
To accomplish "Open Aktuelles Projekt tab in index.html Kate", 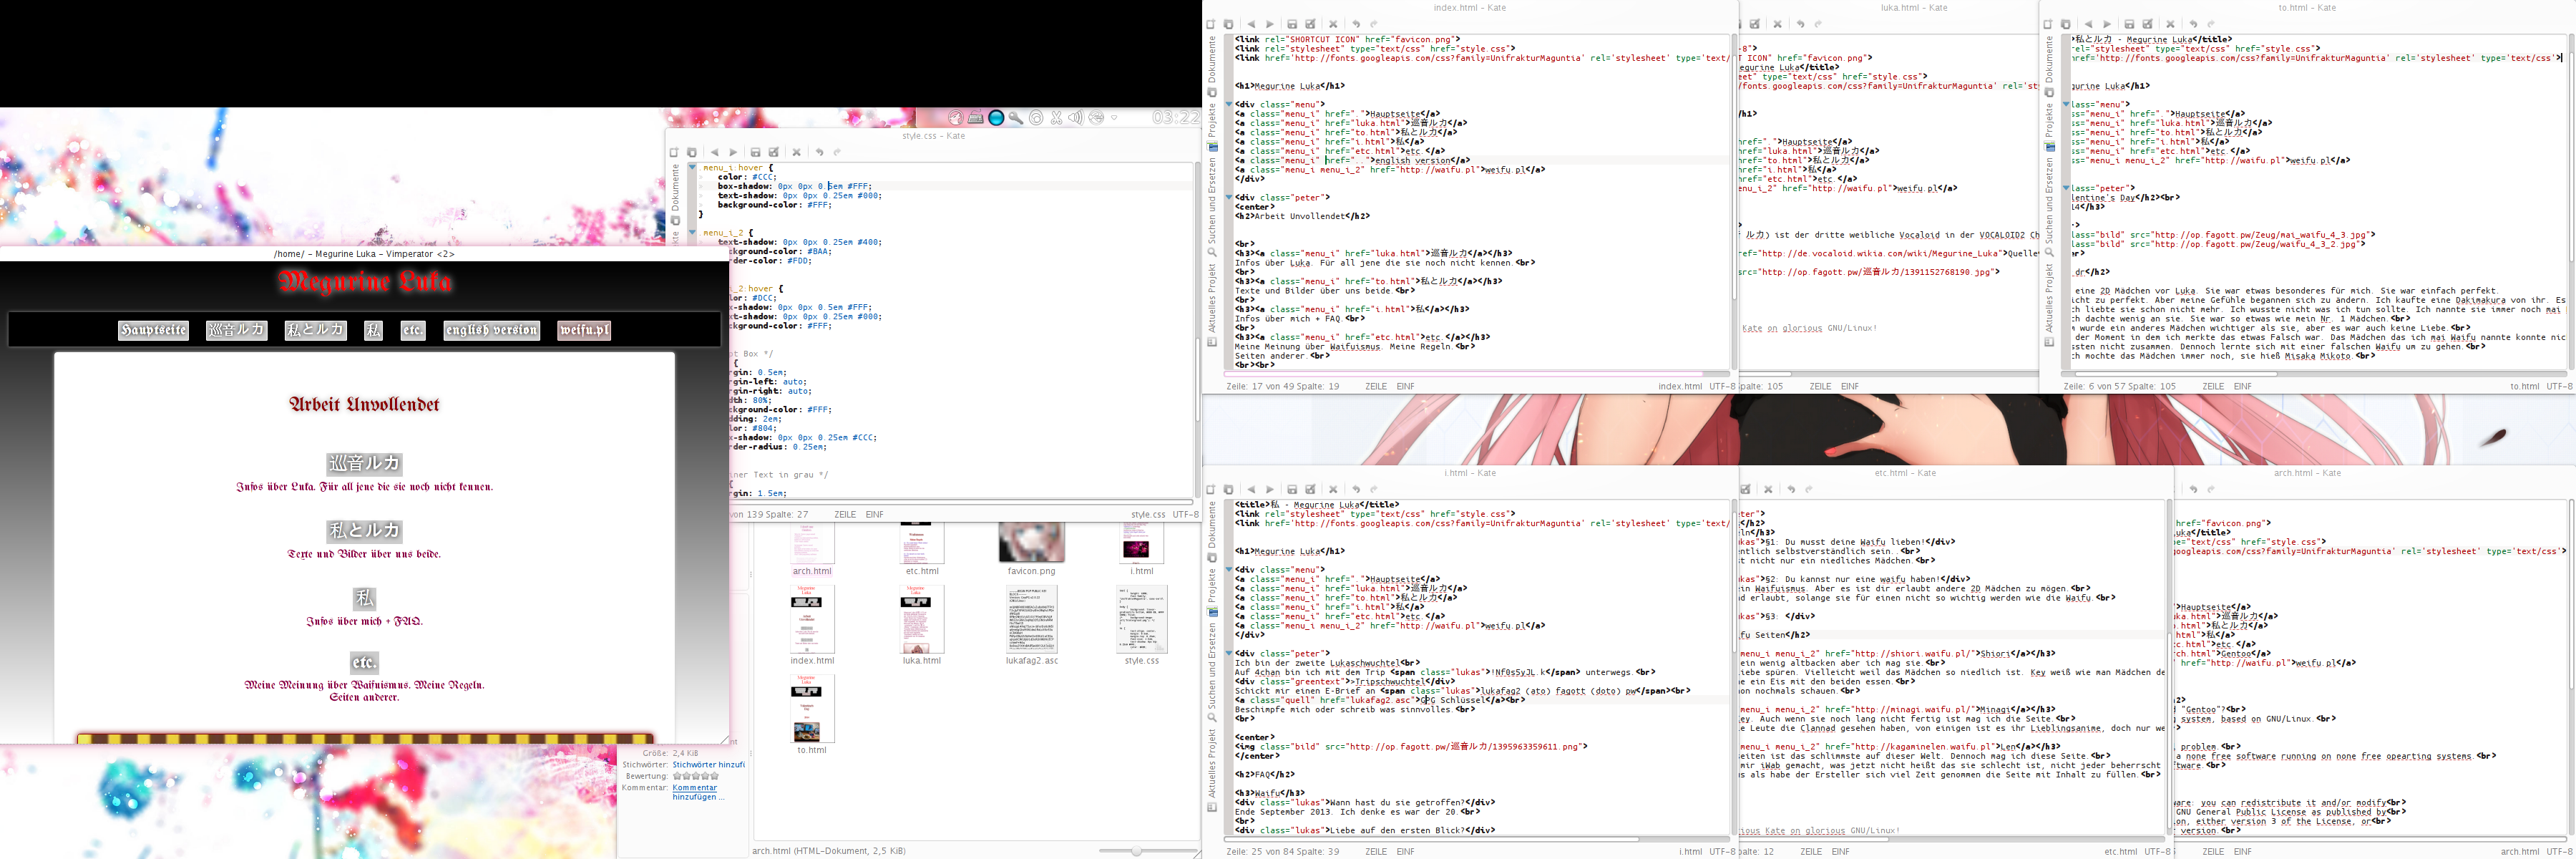I will point(1212,304).
